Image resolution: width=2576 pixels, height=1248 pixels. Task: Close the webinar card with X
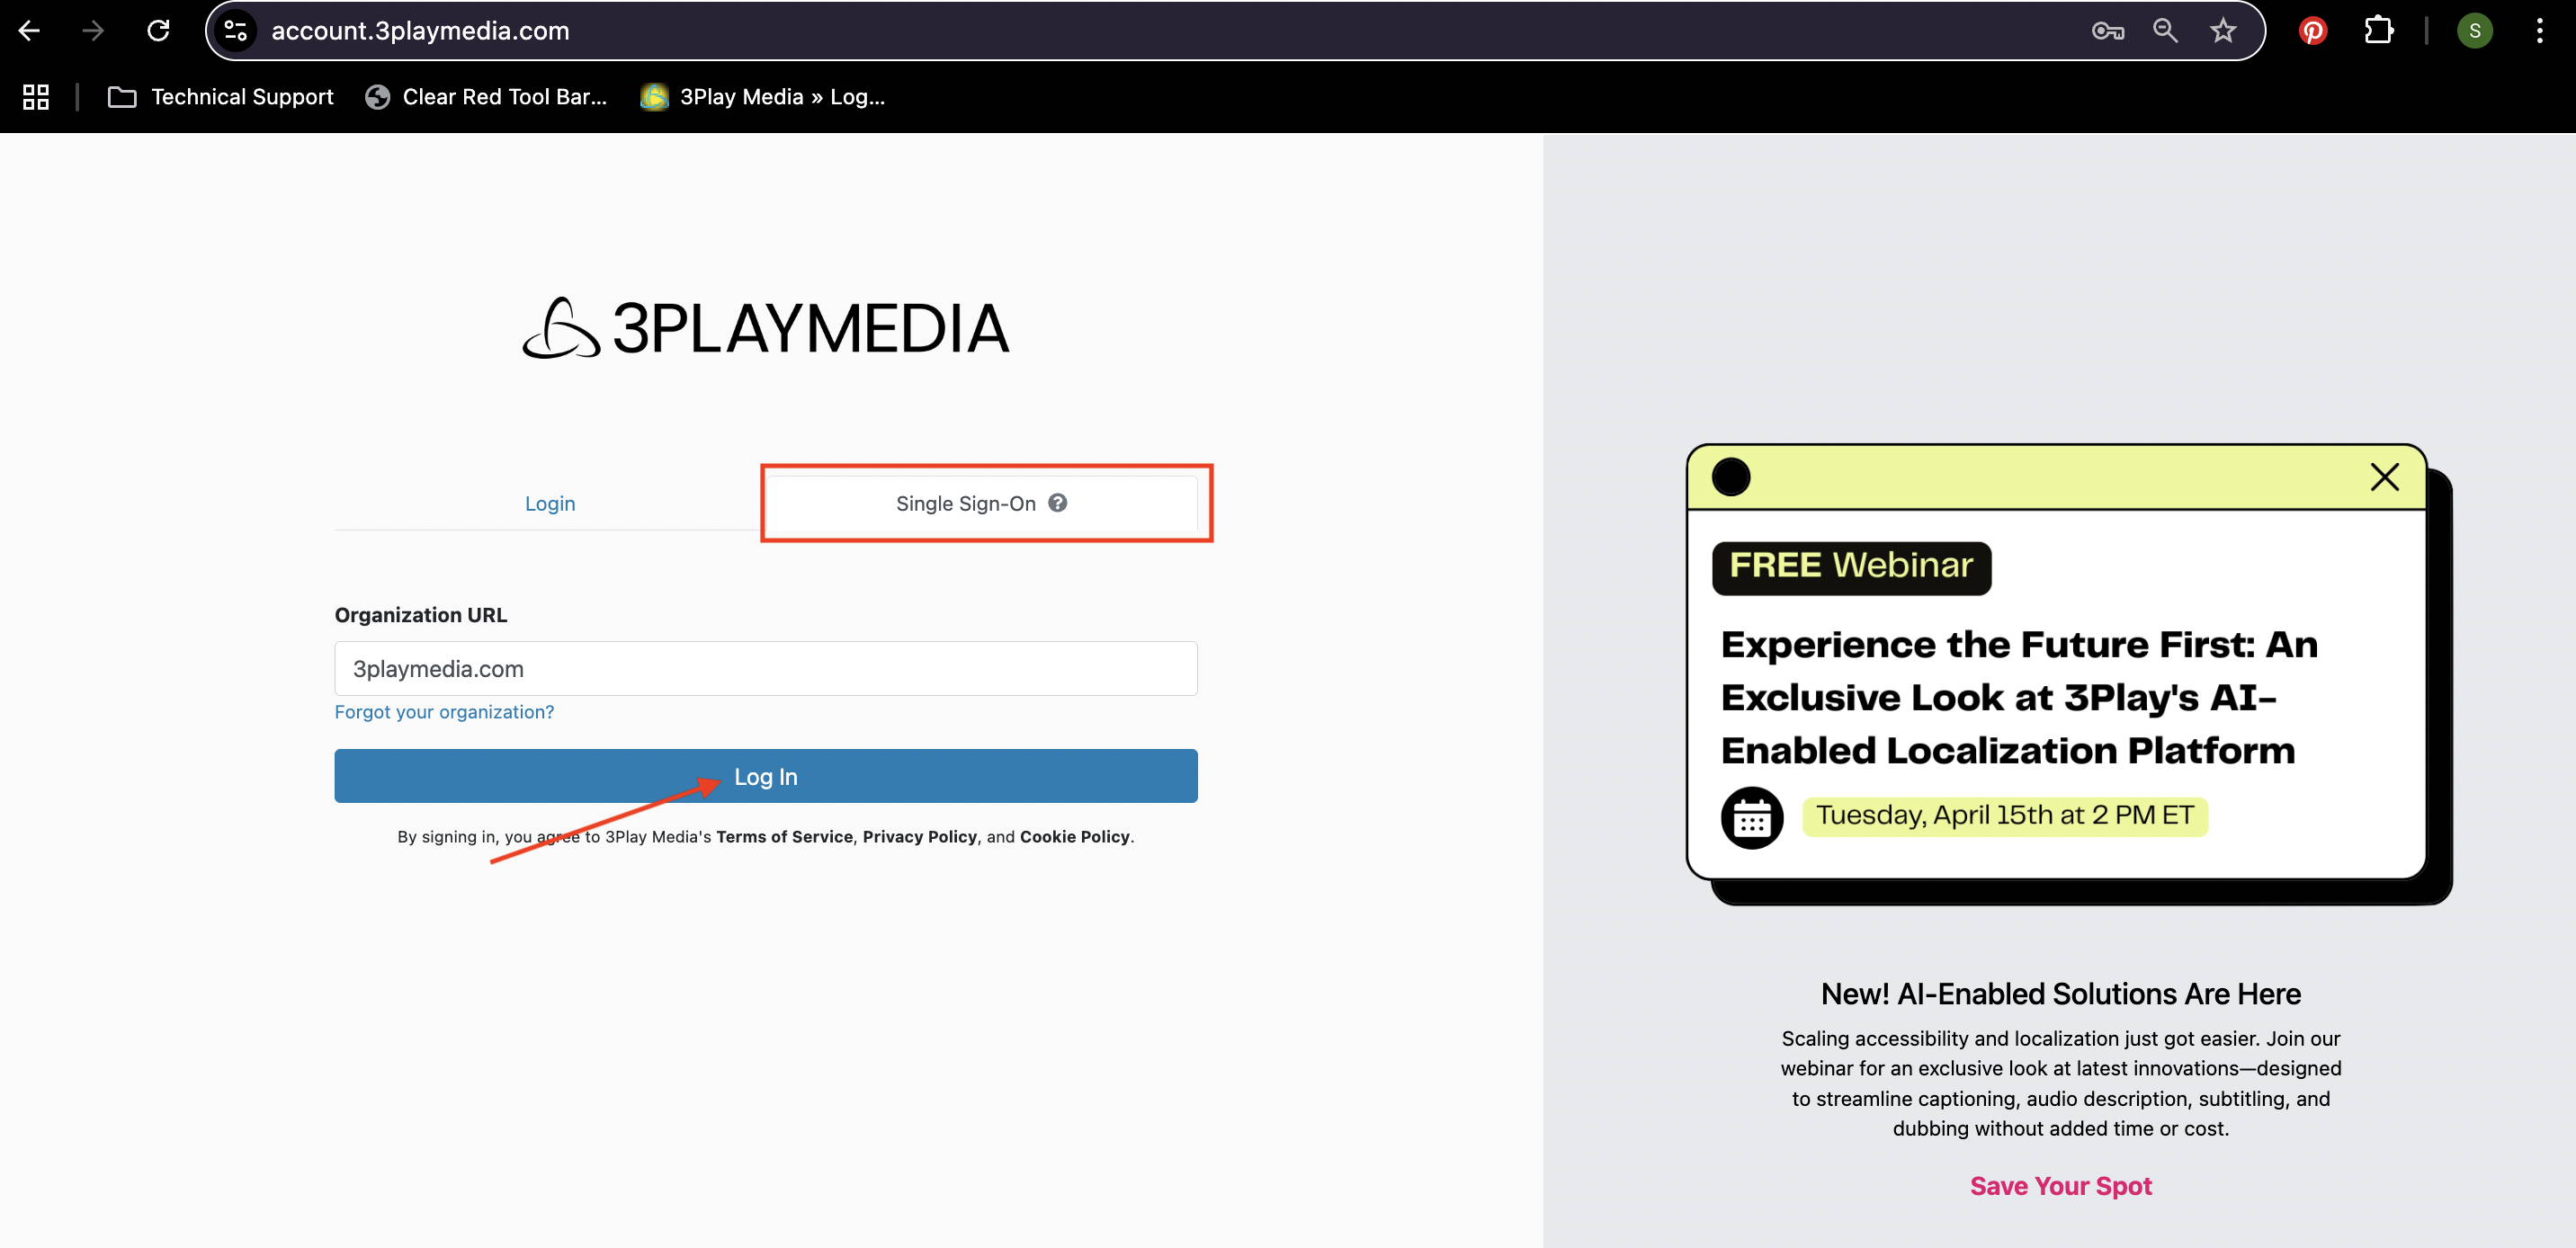[x=2384, y=477]
